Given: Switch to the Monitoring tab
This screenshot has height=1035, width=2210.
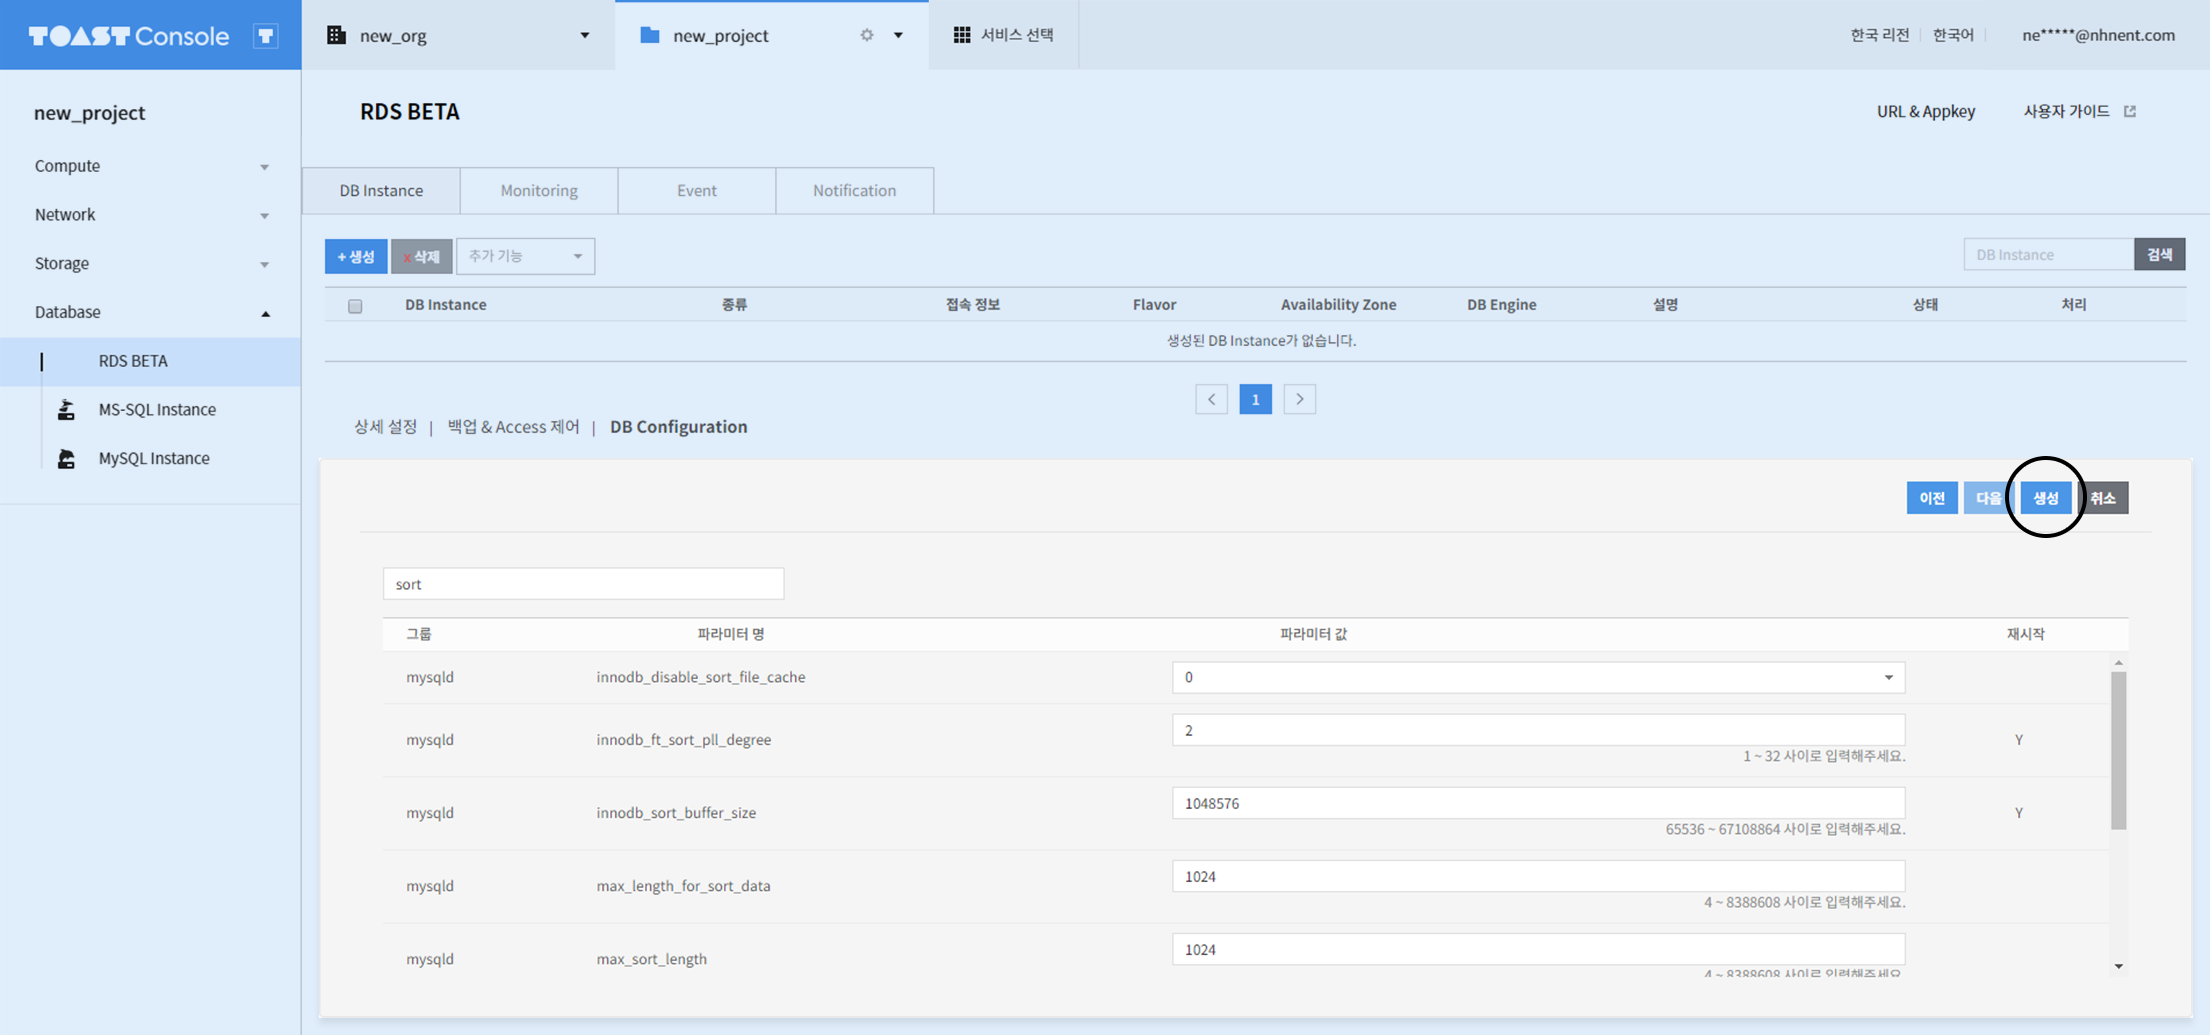Looking at the screenshot, I should pyautogui.click(x=539, y=190).
